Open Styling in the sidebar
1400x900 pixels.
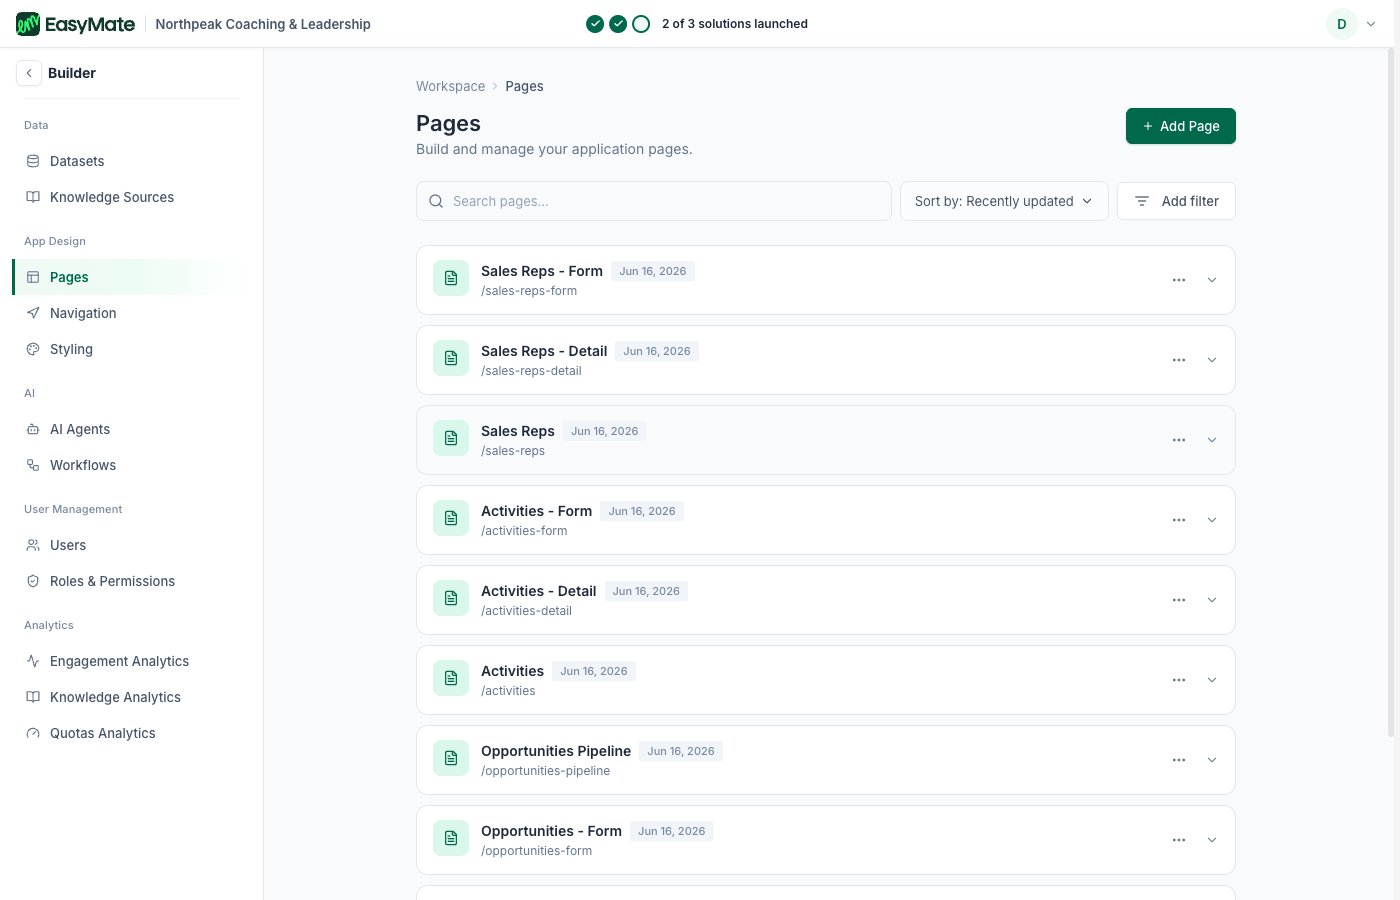pyautogui.click(x=126, y=349)
